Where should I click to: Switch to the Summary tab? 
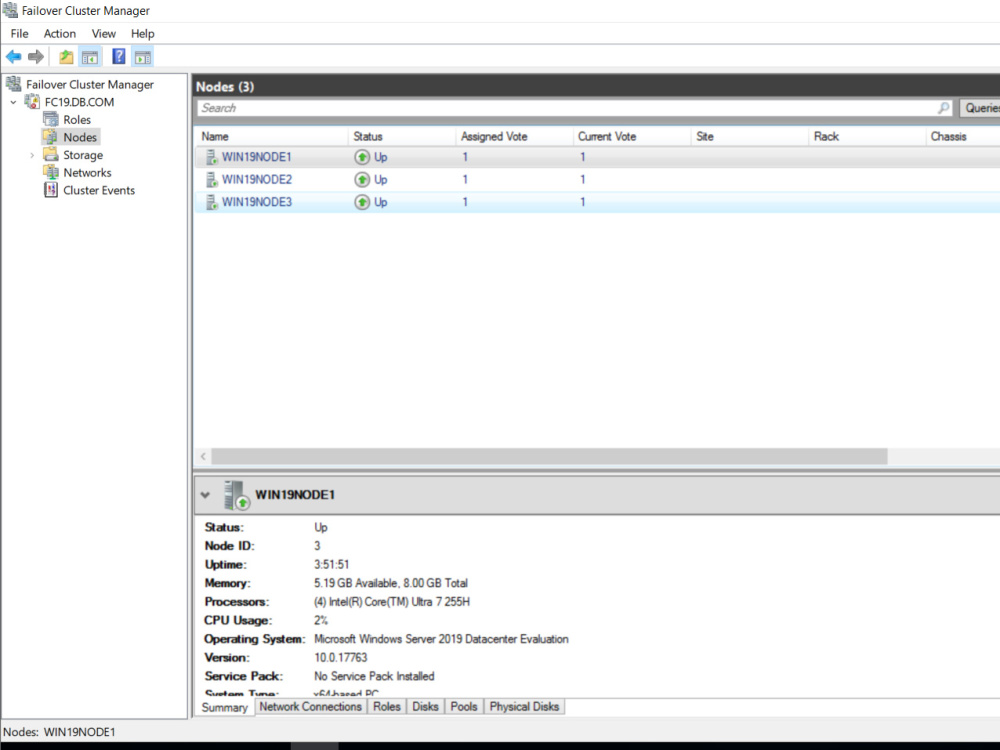pos(224,707)
